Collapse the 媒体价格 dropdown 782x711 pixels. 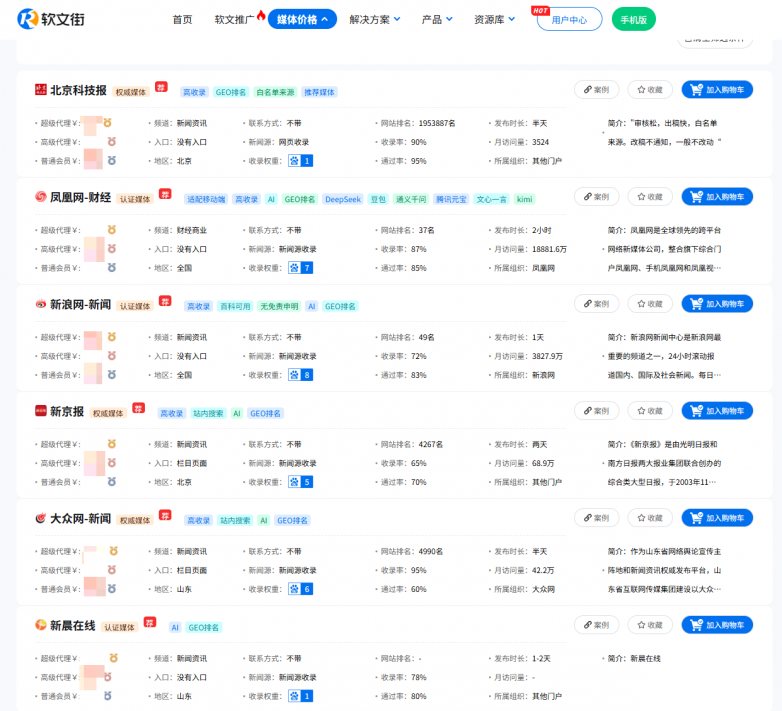[302, 19]
